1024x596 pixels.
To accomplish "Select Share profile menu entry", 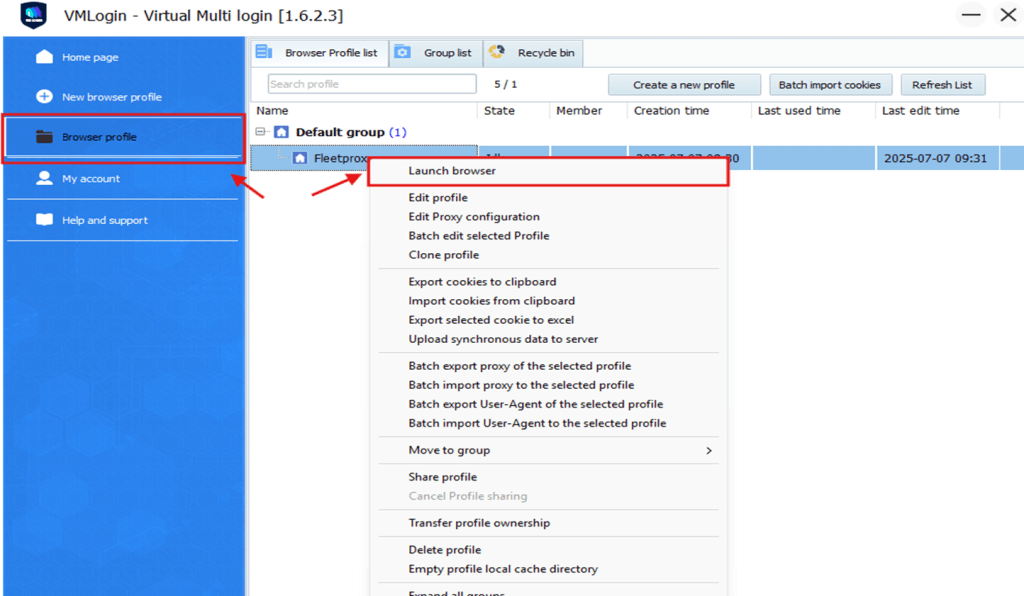I will [x=443, y=477].
